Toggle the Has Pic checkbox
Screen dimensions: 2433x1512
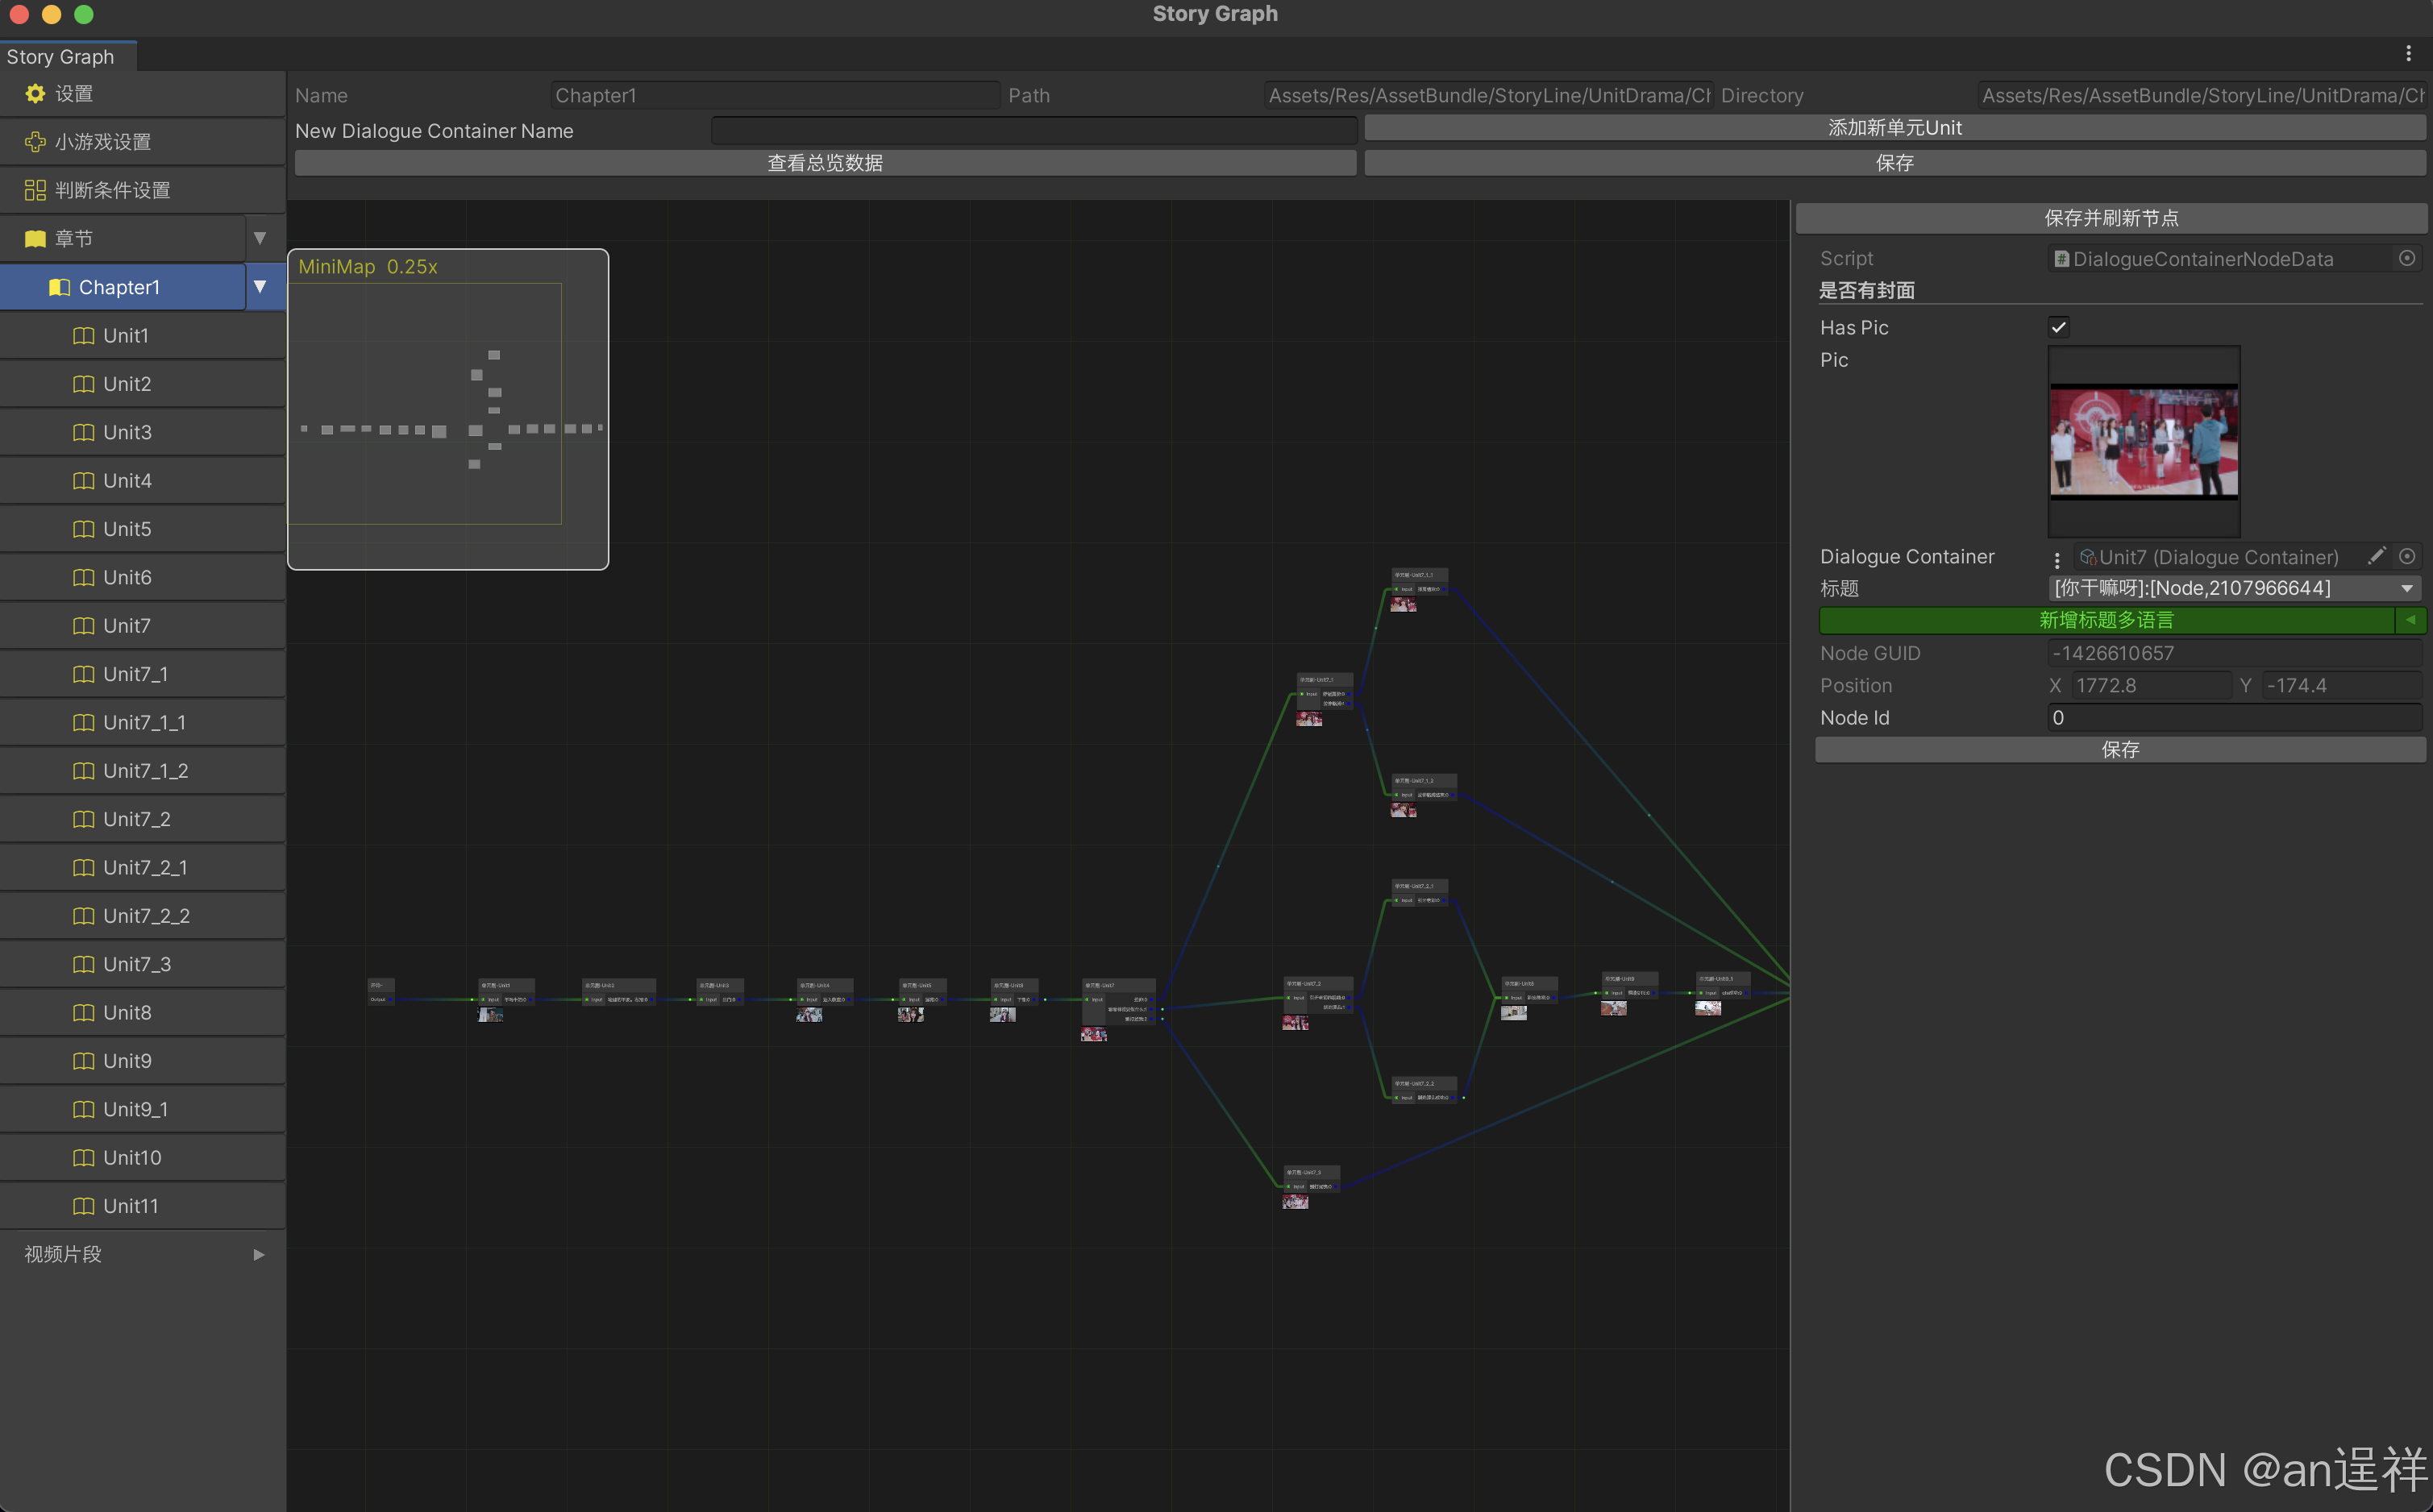coord(2059,327)
